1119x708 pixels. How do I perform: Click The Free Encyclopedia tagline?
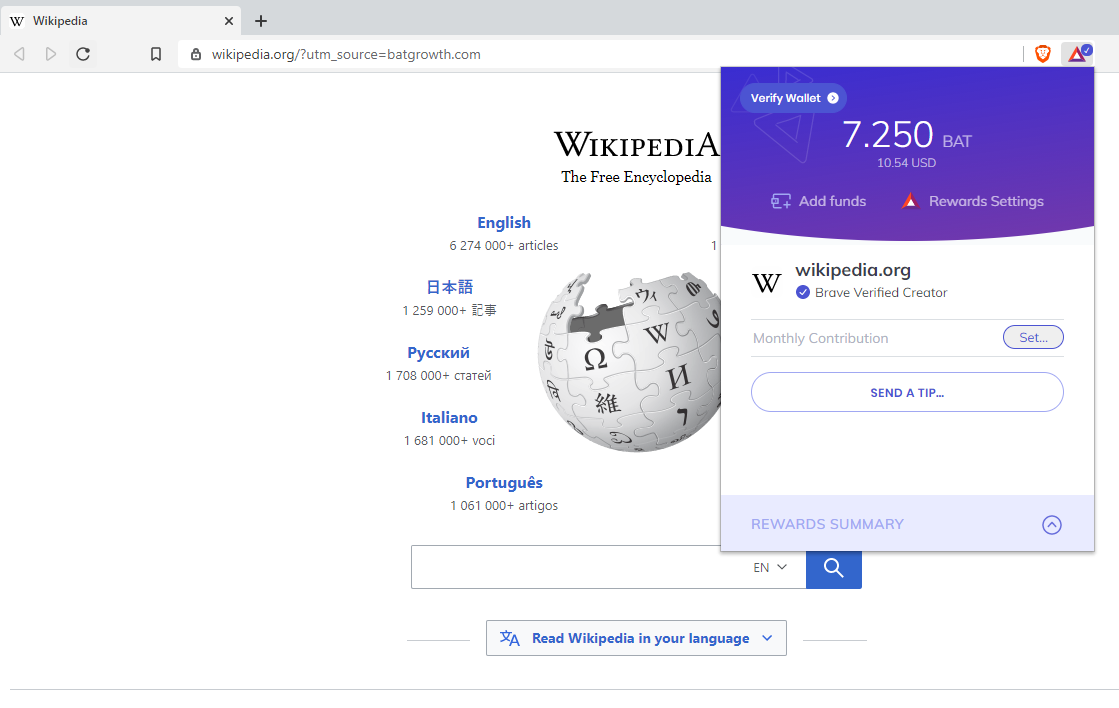click(x=636, y=177)
